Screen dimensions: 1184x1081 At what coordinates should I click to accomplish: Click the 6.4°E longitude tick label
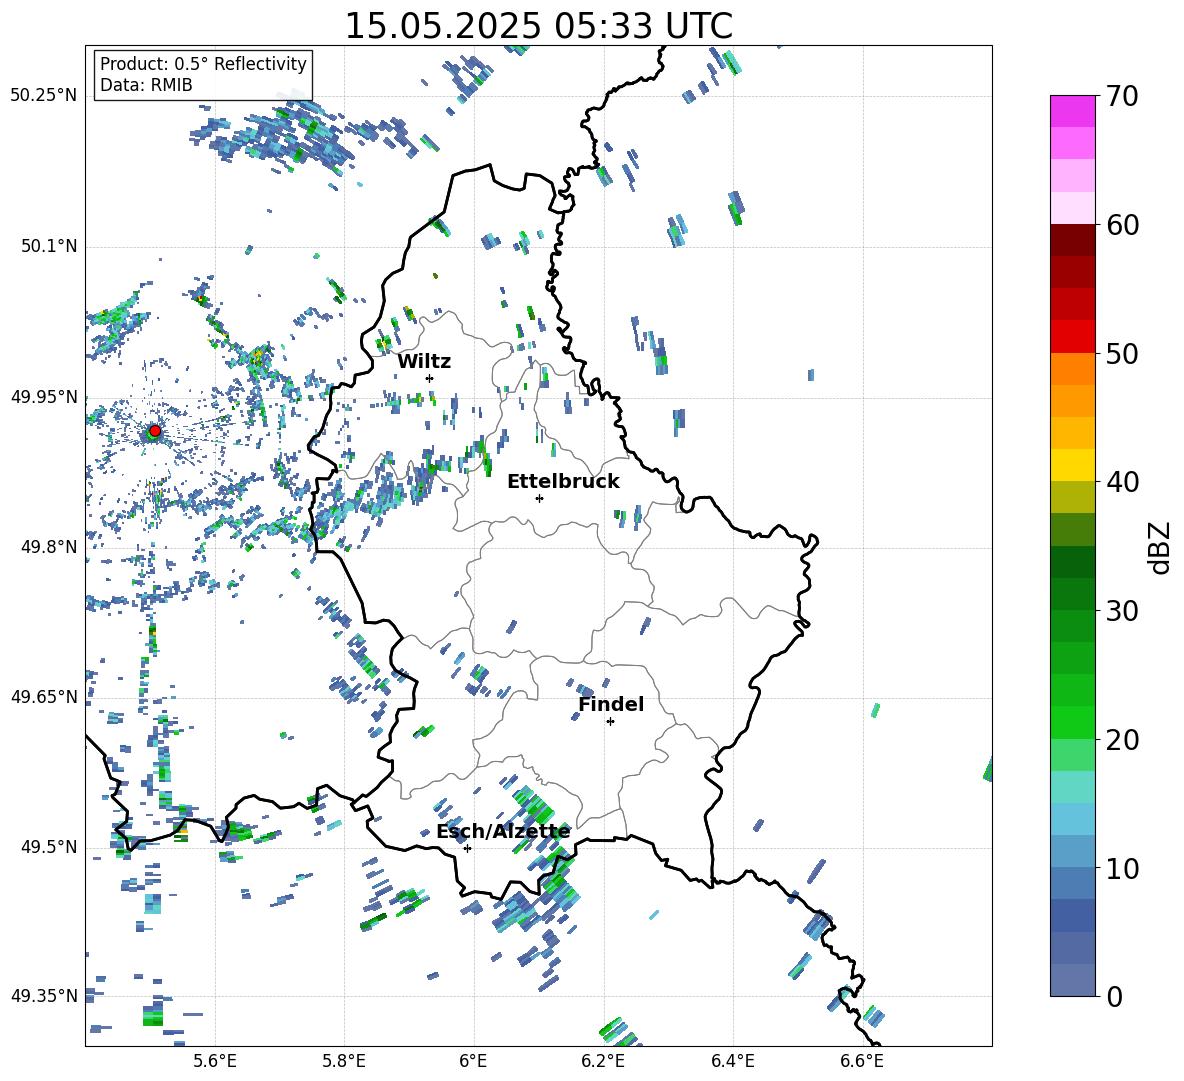(732, 1061)
